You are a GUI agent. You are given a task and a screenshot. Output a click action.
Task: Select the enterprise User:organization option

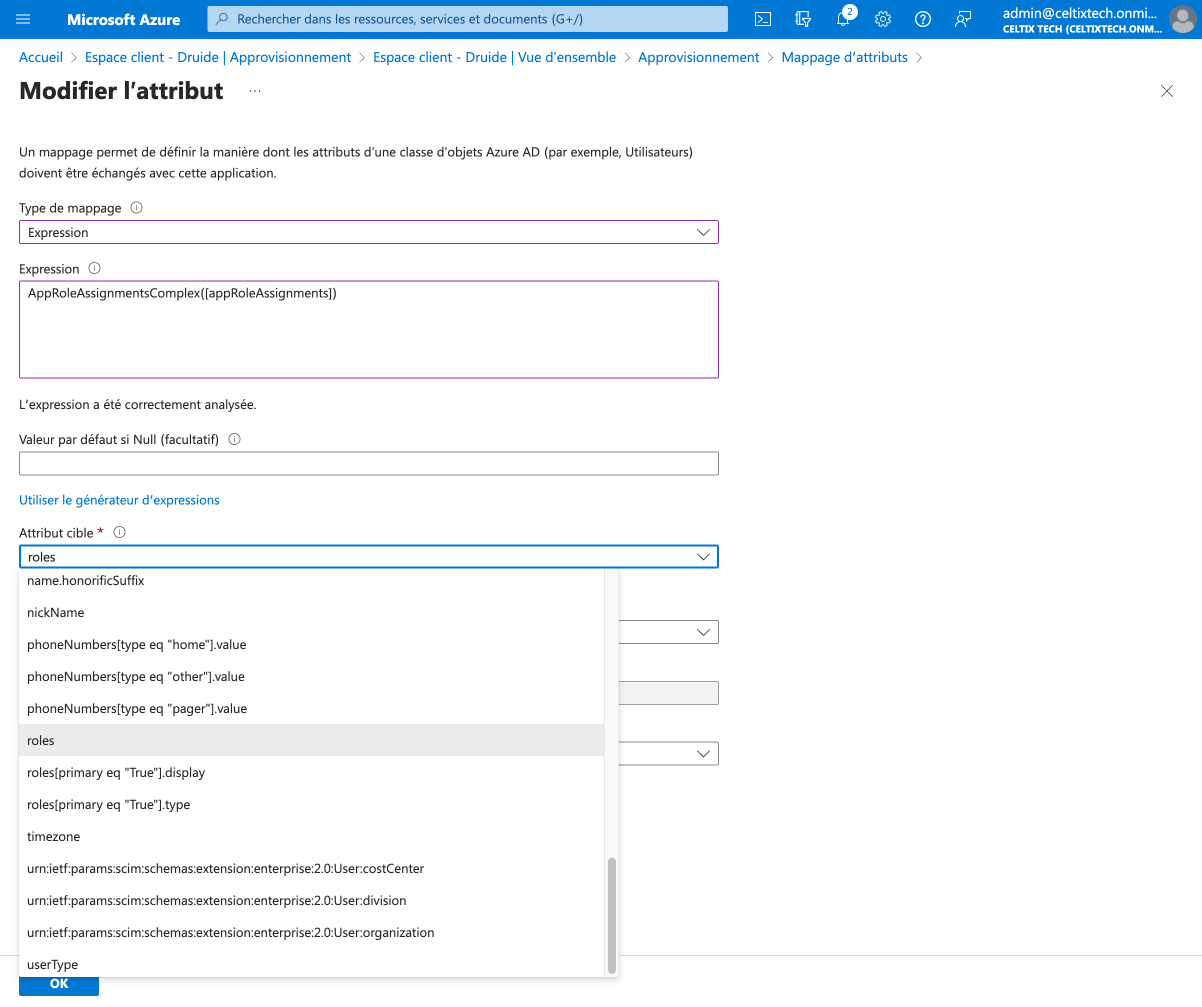click(312, 933)
